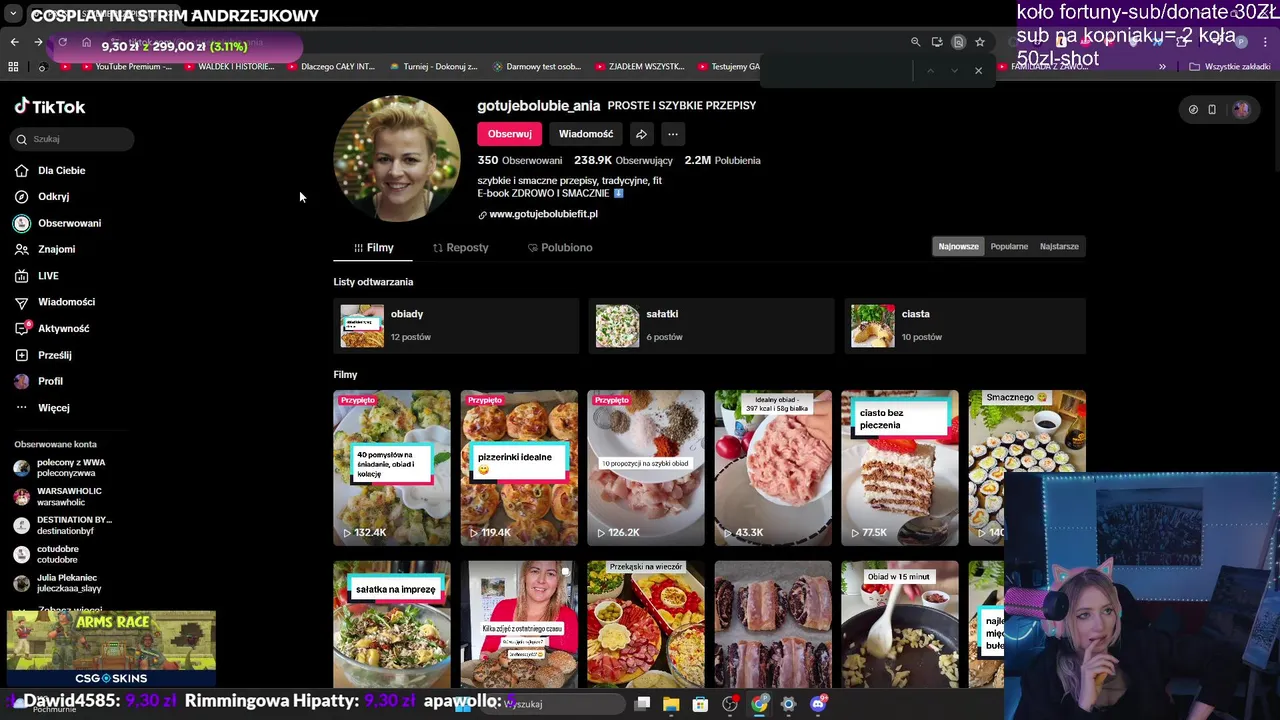Click the Wiadomość button on profile
This screenshot has height=720, width=1280.
coord(586,134)
